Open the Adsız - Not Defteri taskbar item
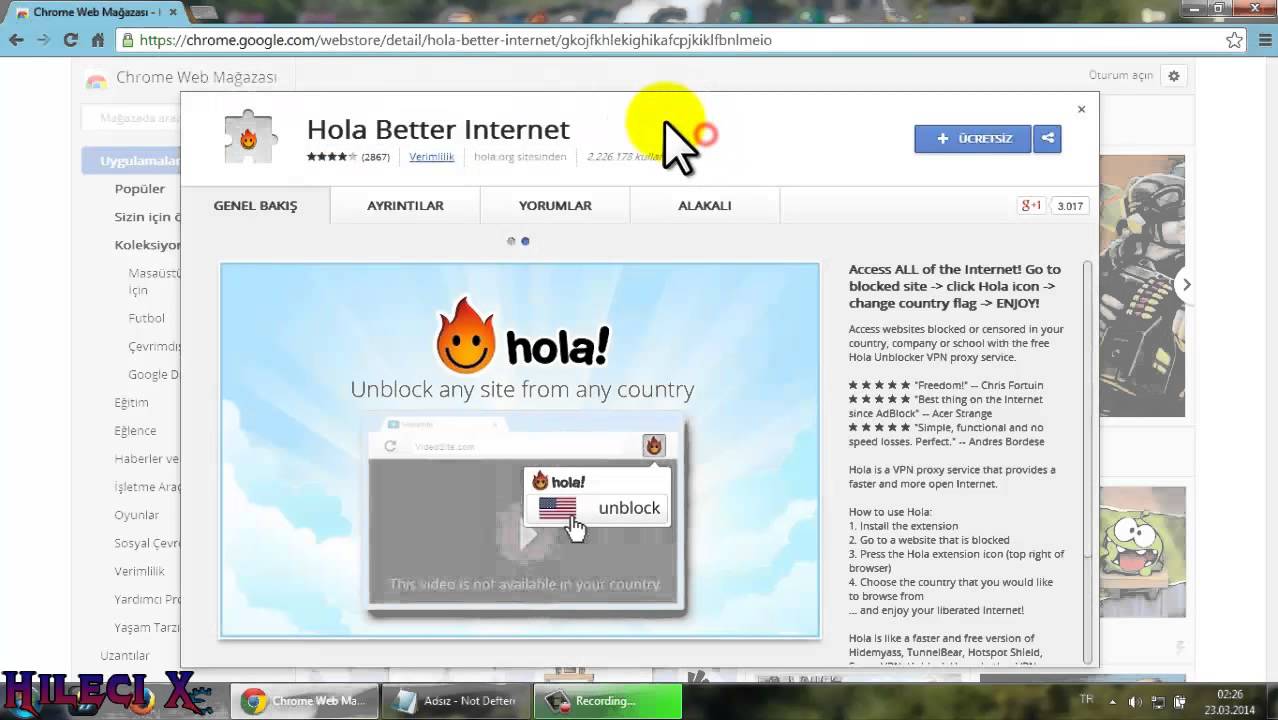Image resolution: width=1278 pixels, height=720 pixels. pos(458,701)
